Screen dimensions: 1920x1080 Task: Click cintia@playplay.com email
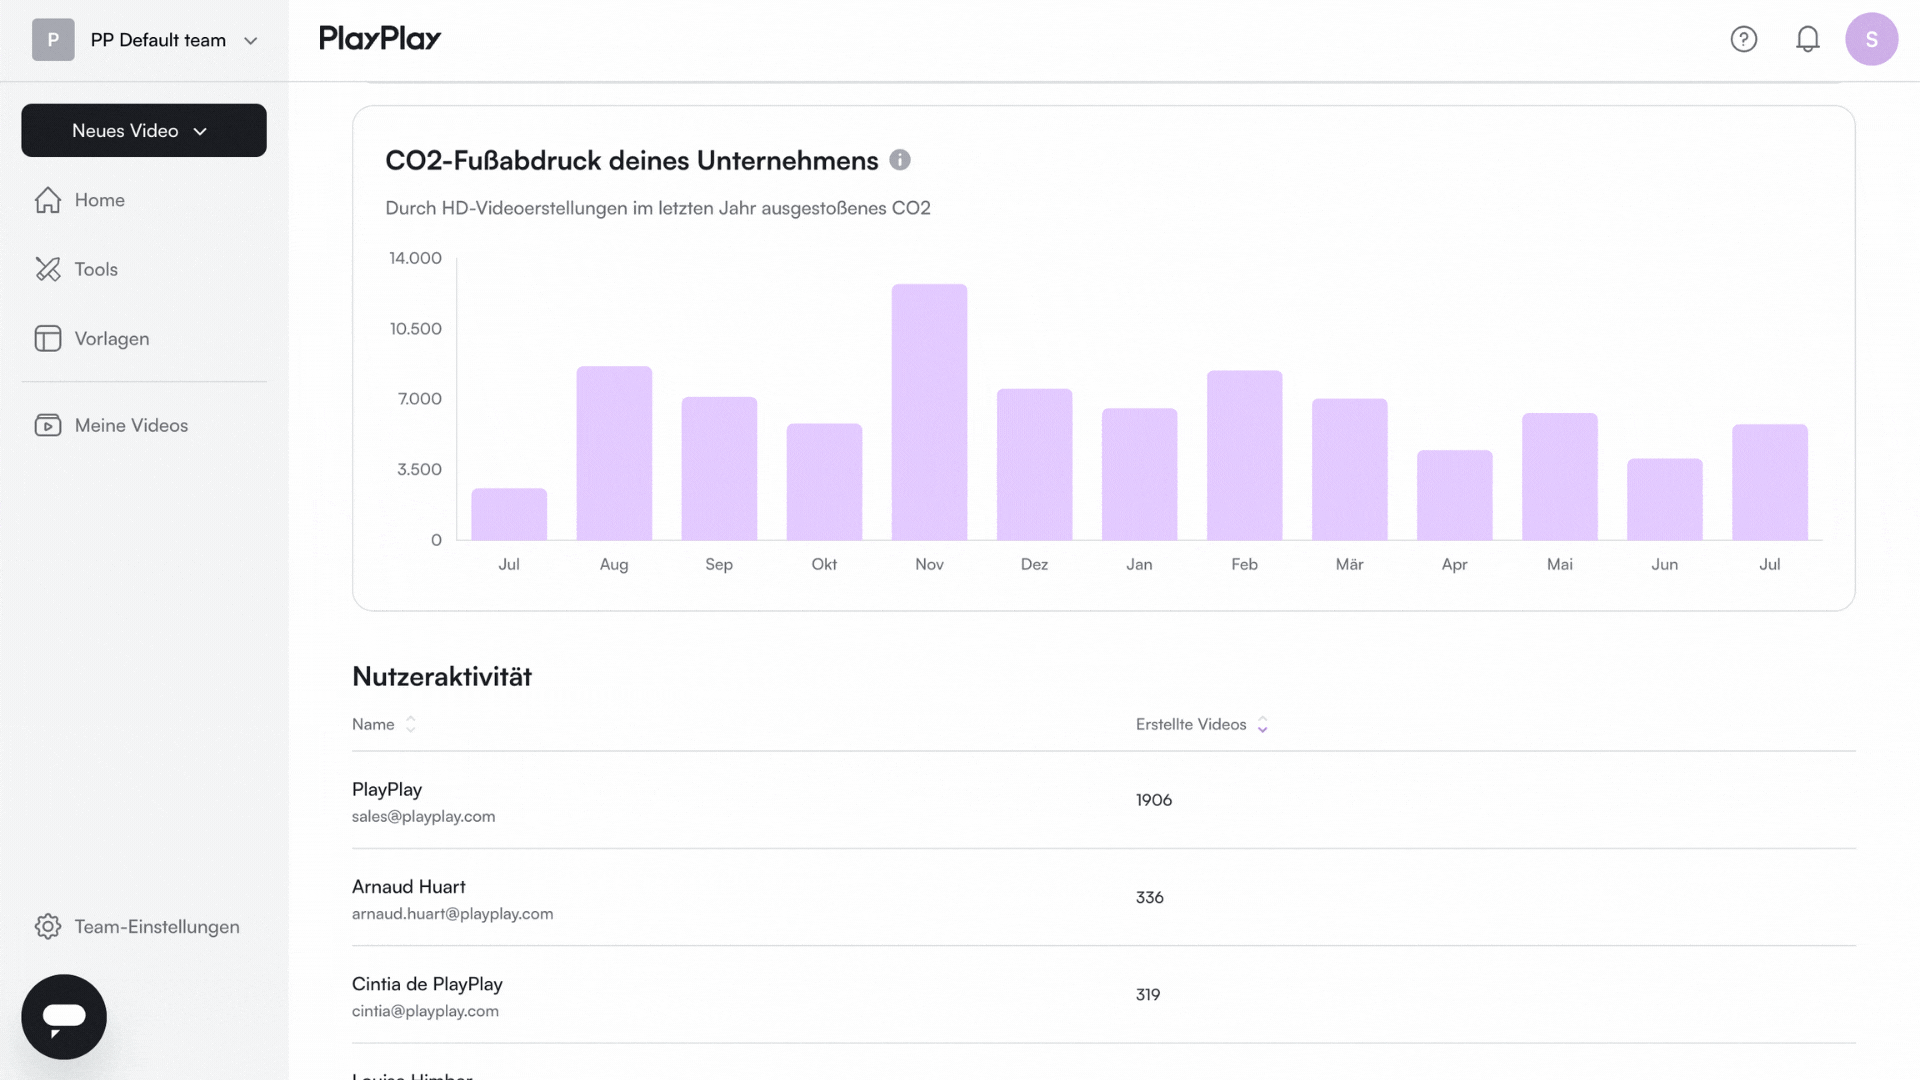coord(425,1011)
